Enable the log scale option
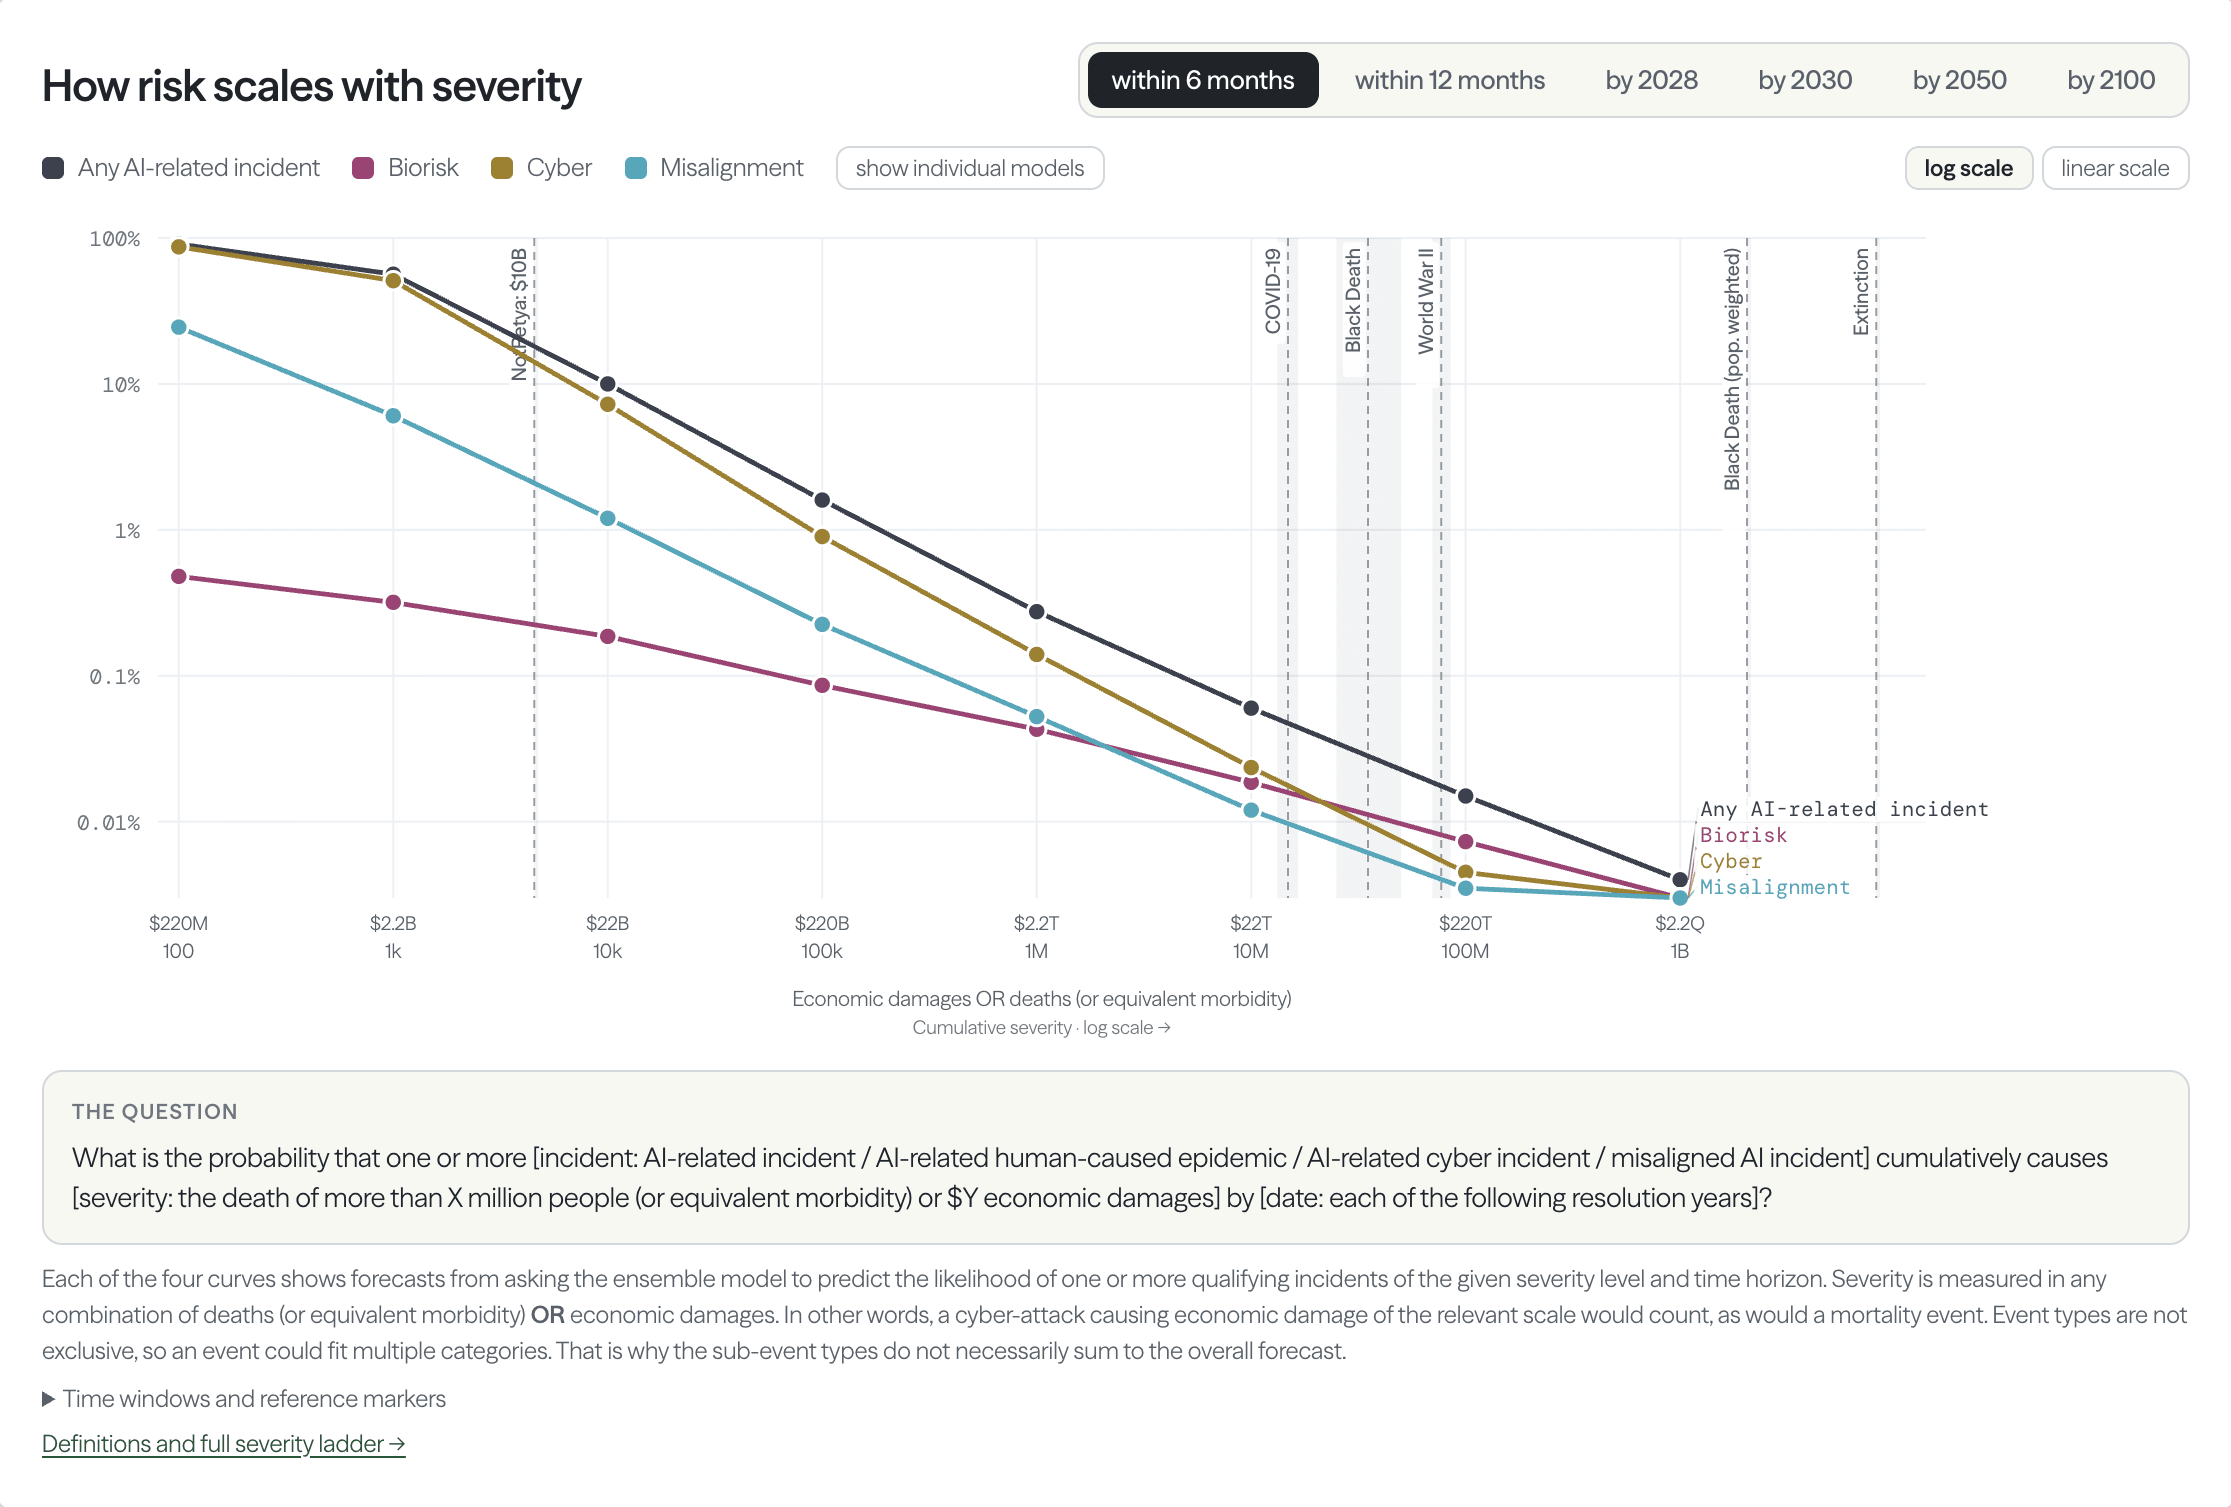The image size is (2231, 1507). pos(1968,168)
